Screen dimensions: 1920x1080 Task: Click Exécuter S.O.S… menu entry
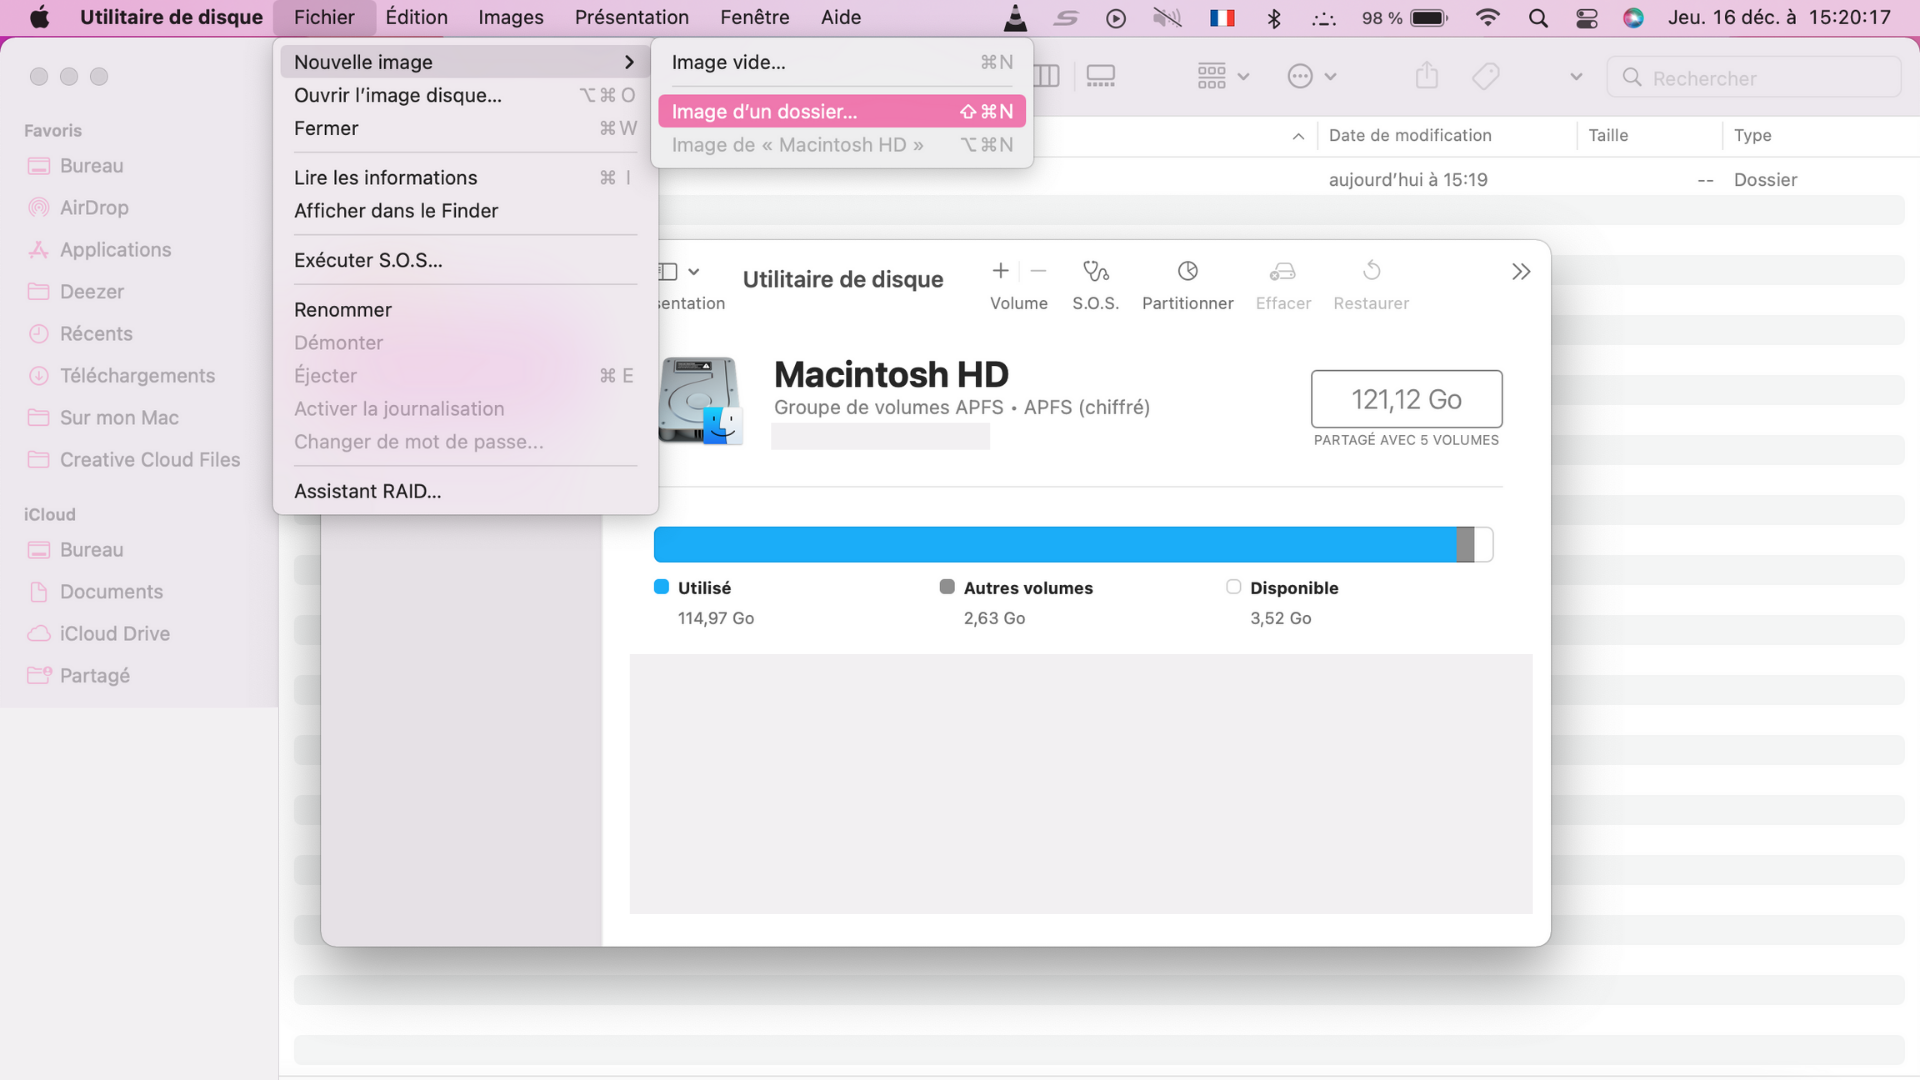(x=368, y=260)
